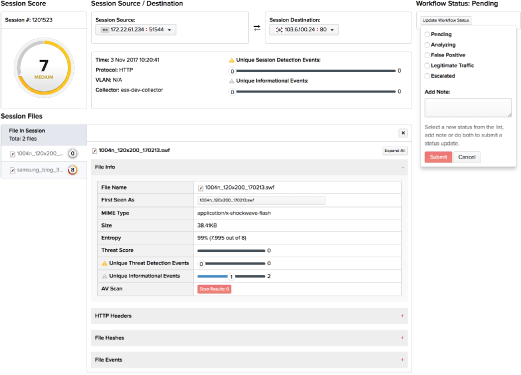Click the score 0 badge of 1004n file
The image size is (521, 375).
pyautogui.click(x=72, y=153)
